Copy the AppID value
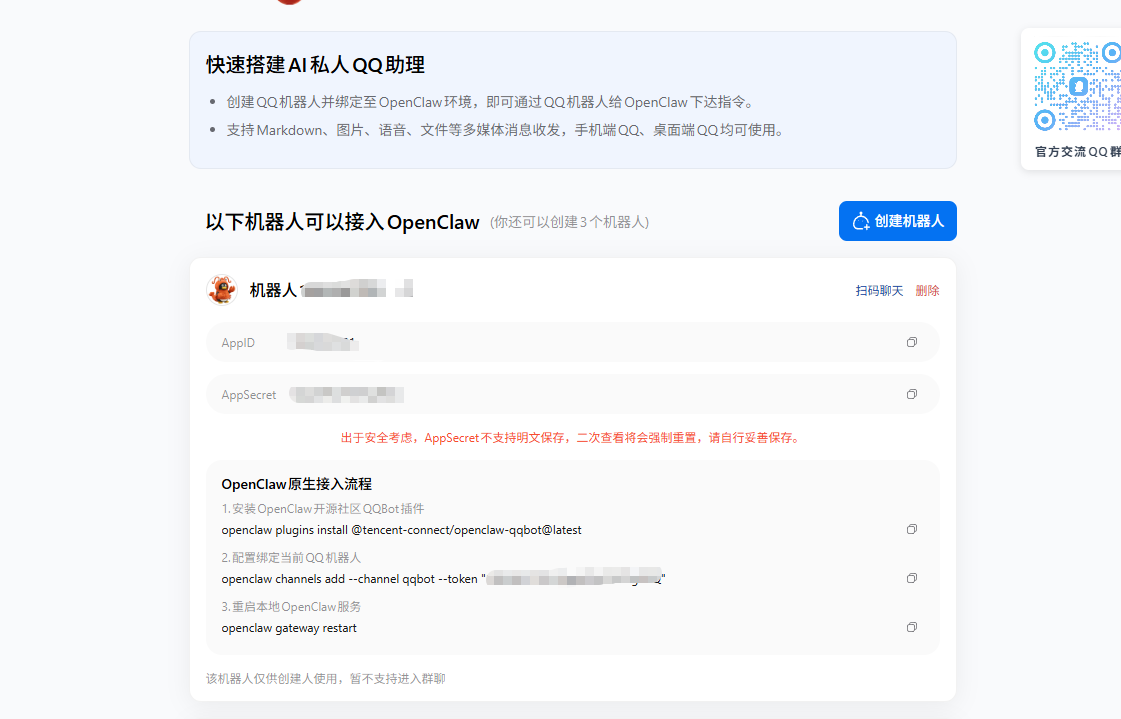The width and height of the screenshot is (1121, 719). tap(911, 342)
